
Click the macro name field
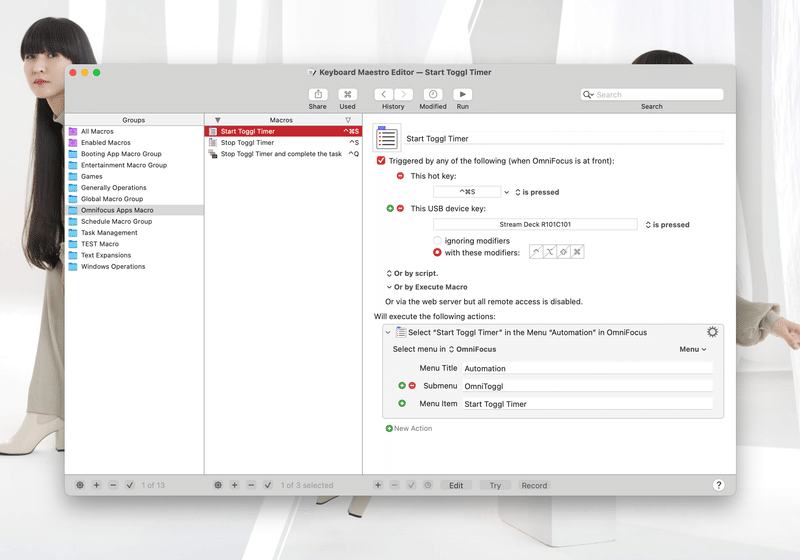pos(564,138)
